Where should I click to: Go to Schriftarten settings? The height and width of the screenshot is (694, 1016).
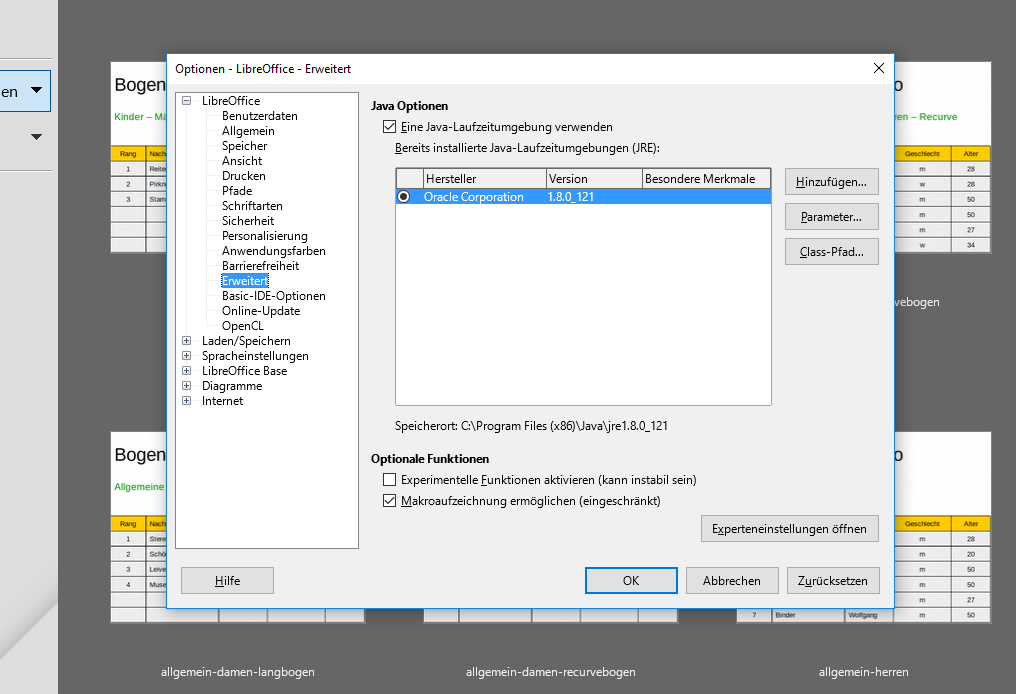click(252, 205)
